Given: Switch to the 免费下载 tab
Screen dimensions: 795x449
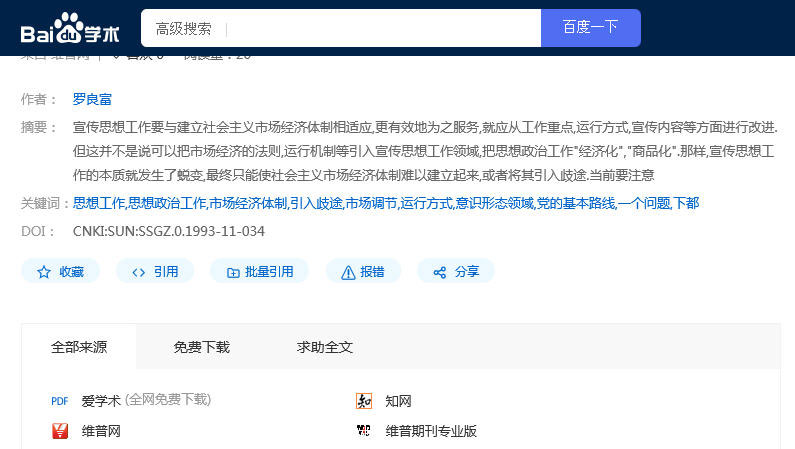Looking at the screenshot, I should (201, 347).
